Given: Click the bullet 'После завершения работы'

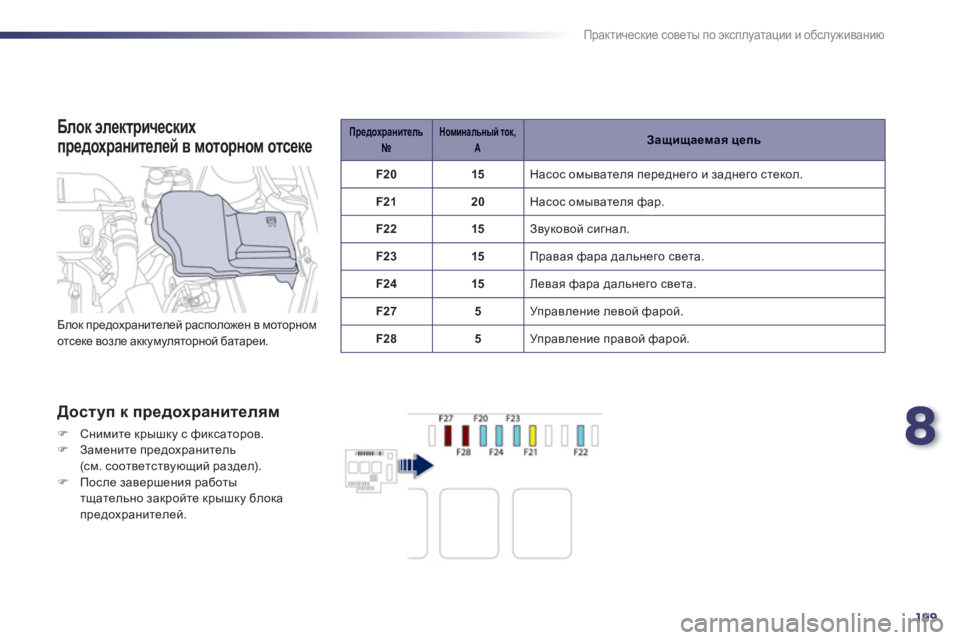Looking at the screenshot, I should [158, 482].
